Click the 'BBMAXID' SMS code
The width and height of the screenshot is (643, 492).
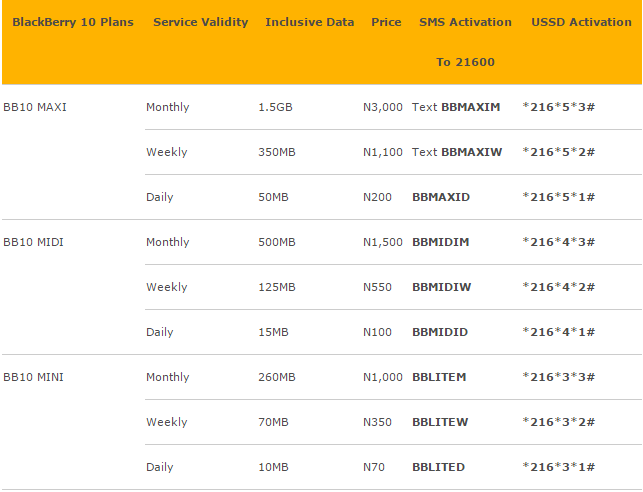441,197
